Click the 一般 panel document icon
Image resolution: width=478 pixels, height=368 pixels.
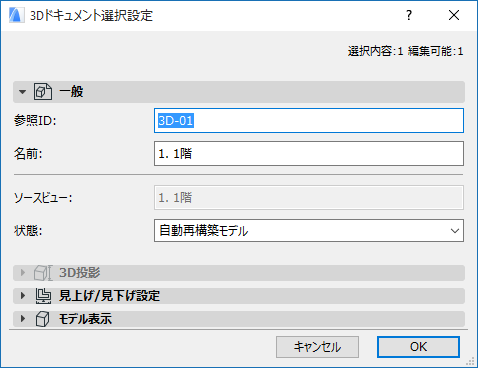pyautogui.click(x=43, y=91)
